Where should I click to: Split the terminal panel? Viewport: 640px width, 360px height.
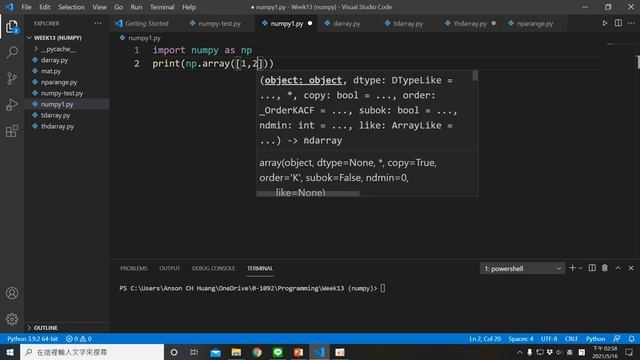(592, 268)
